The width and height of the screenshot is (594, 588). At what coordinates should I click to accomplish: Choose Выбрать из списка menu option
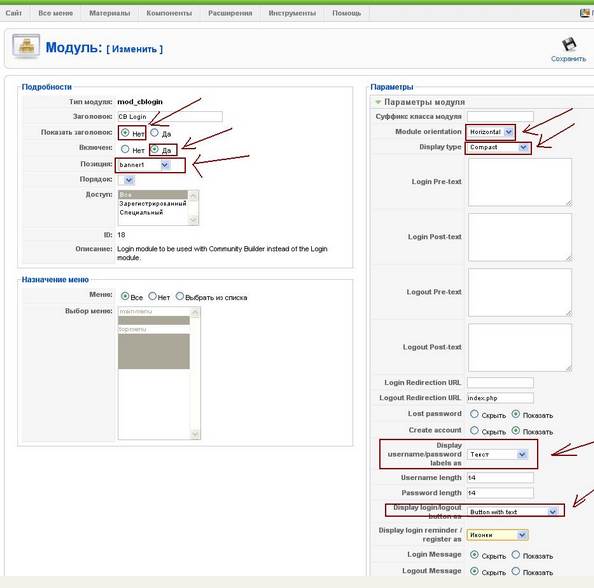coord(180,296)
